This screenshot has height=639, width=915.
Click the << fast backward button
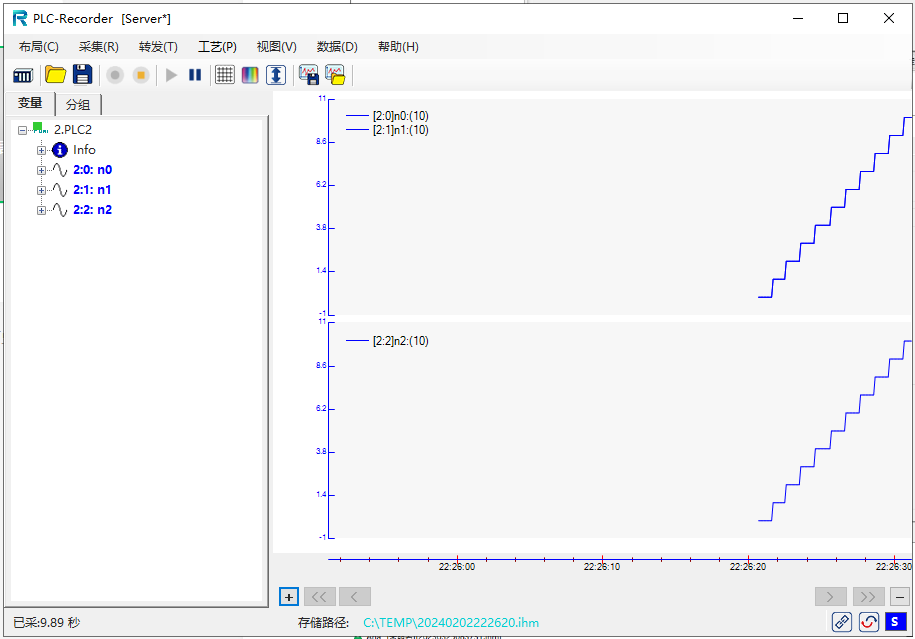[319, 597]
